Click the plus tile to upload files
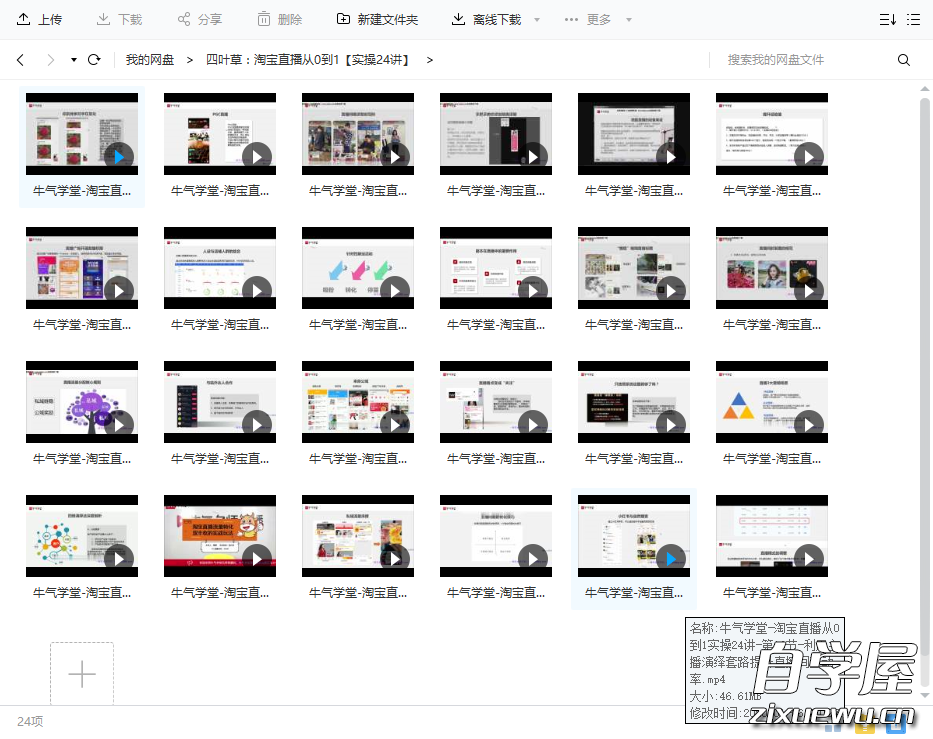The image size is (933, 739). tap(82, 674)
